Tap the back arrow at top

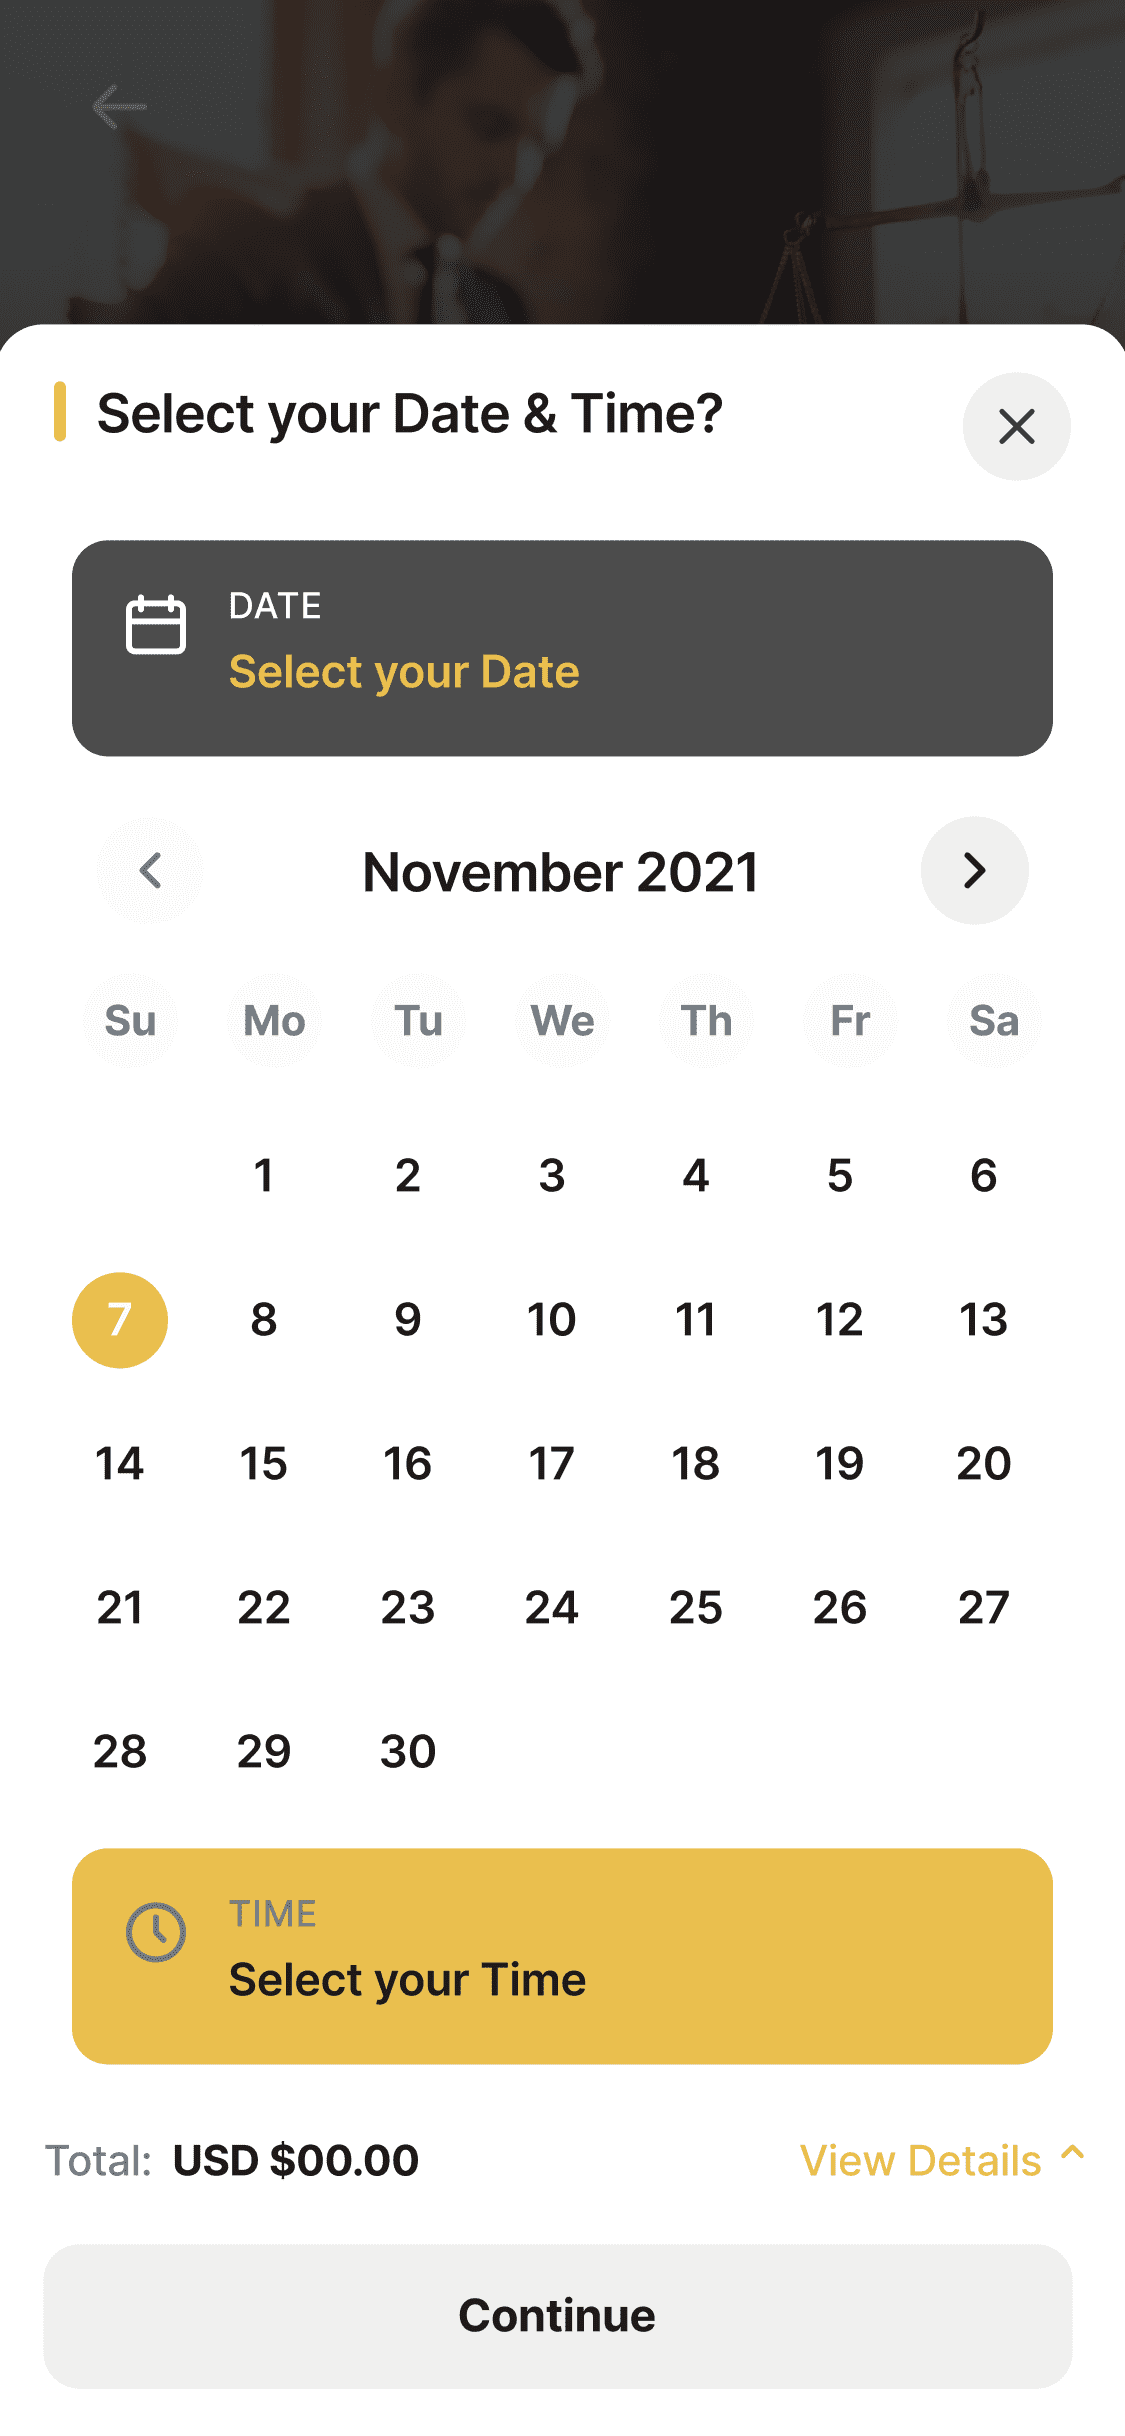119,107
